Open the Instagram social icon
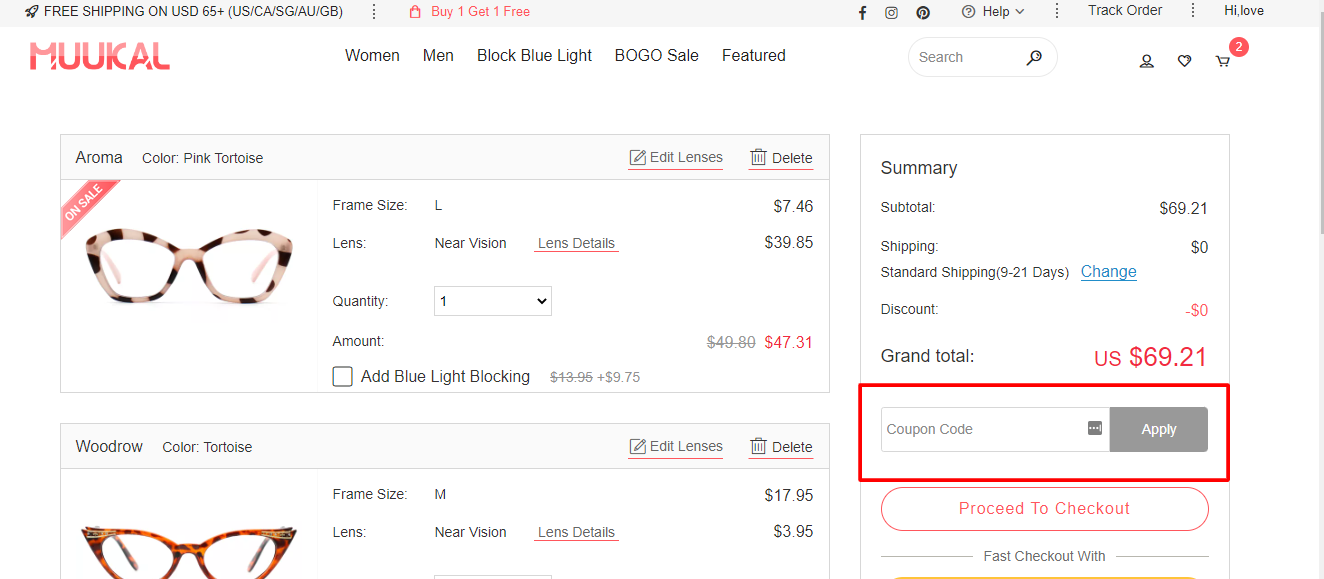This screenshot has width=1324, height=579. click(x=891, y=12)
